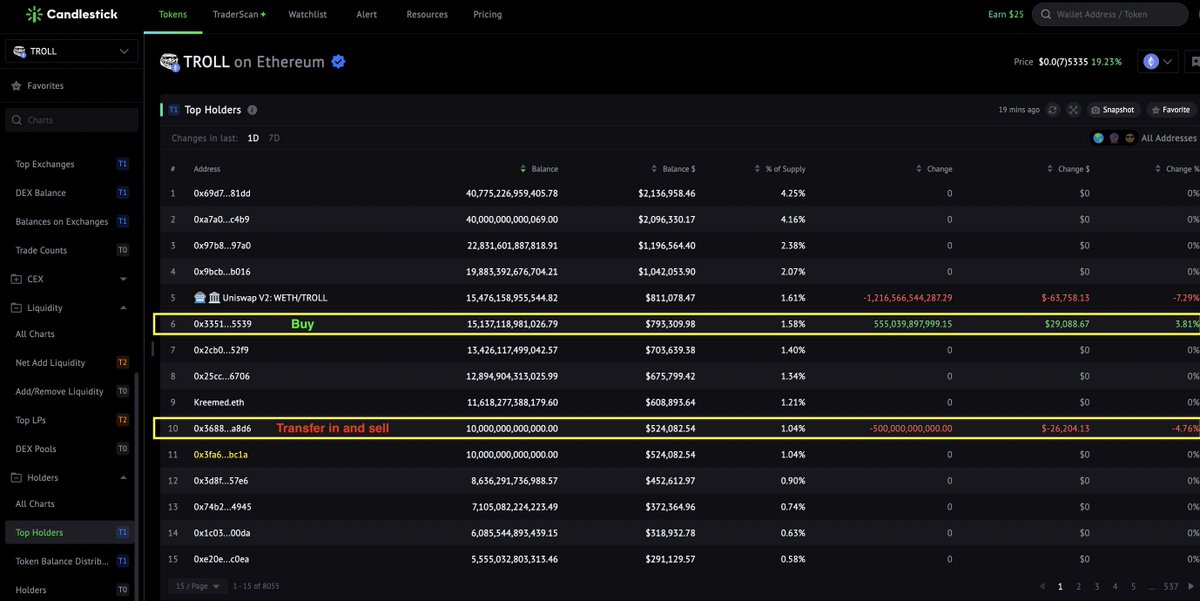Expand panel with the fullscreen arrows icon
Image resolution: width=1200 pixels, height=601 pixels.
pyautogui.click(x=1073, y=110)
